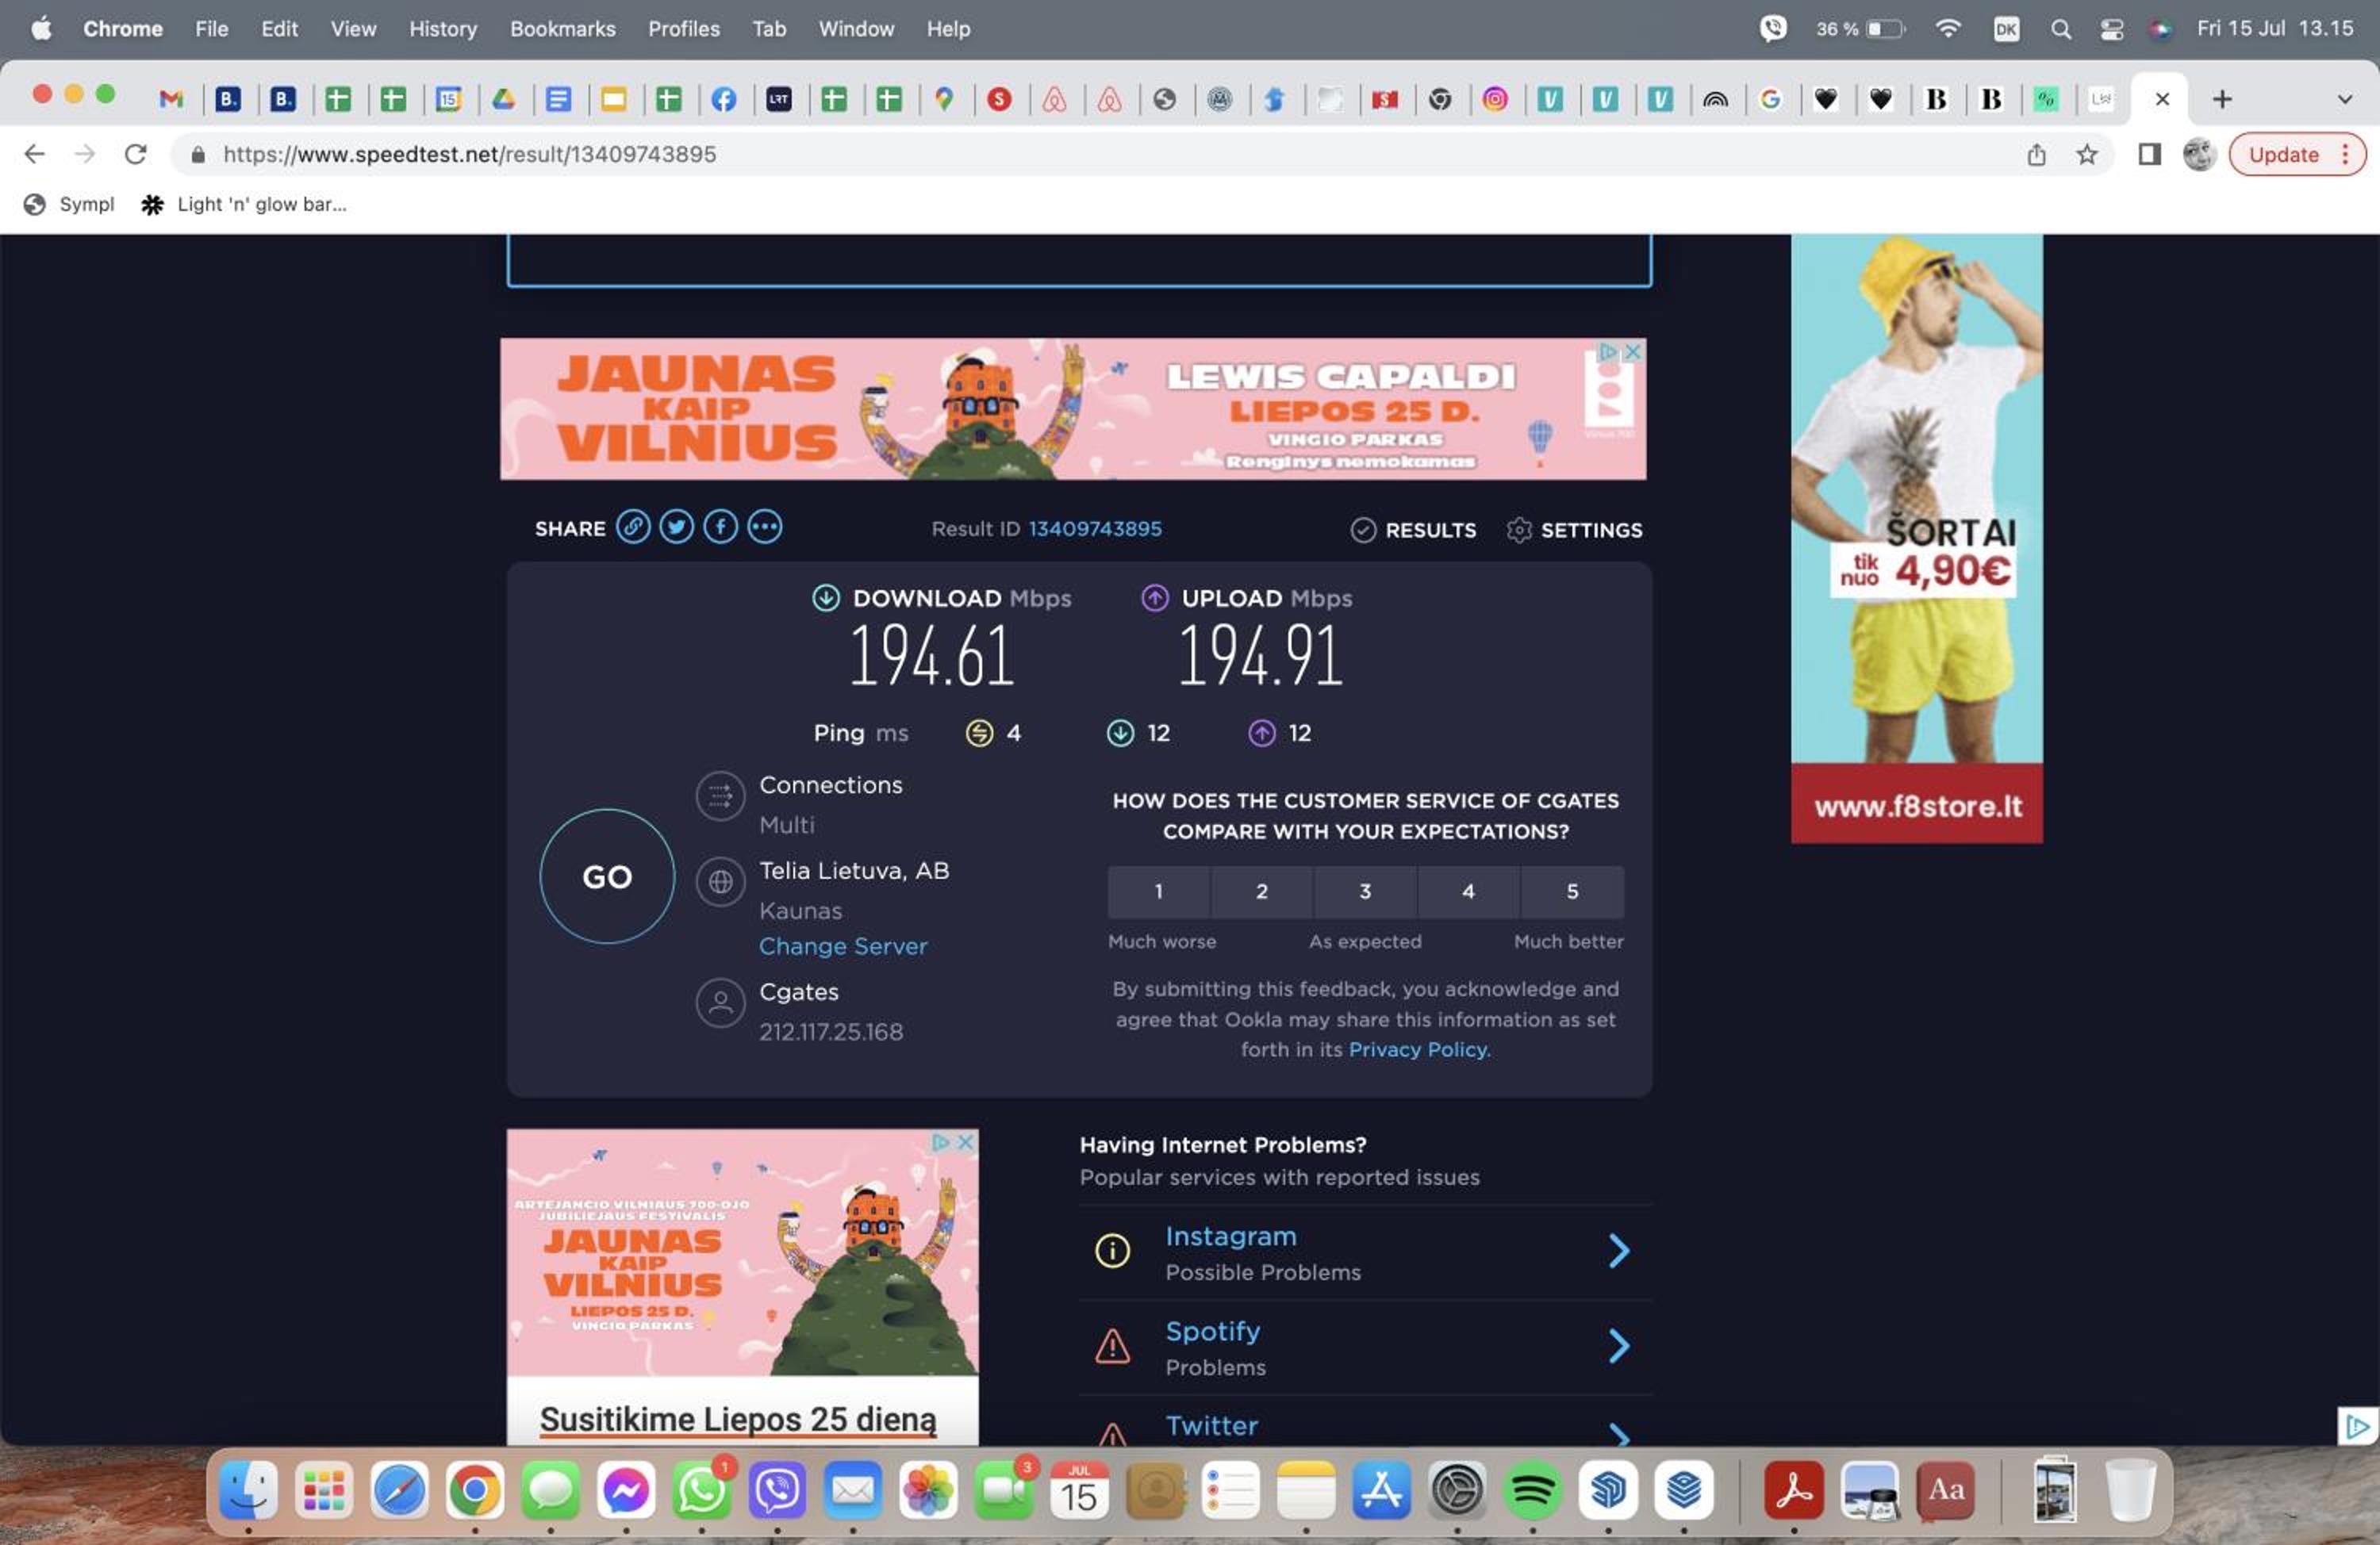Close the pink banner advertisement

[1632, 351]
